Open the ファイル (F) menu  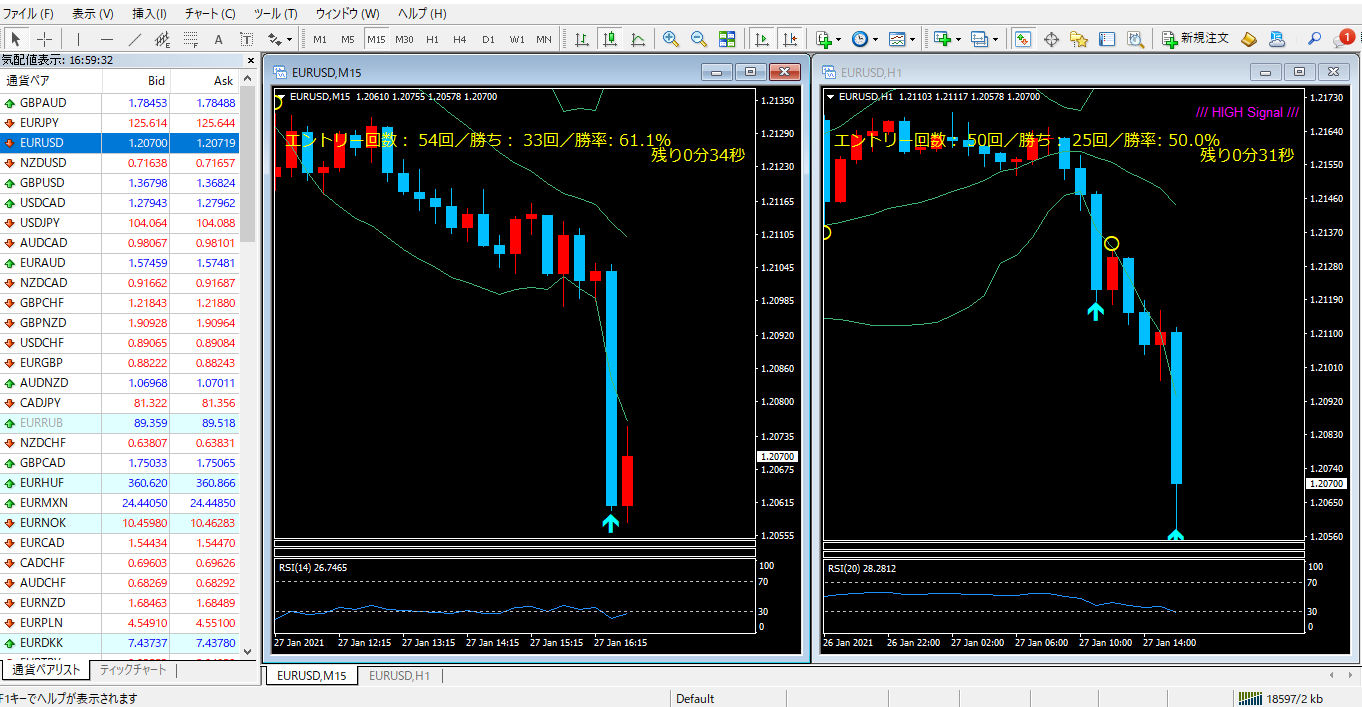point(29,14)
